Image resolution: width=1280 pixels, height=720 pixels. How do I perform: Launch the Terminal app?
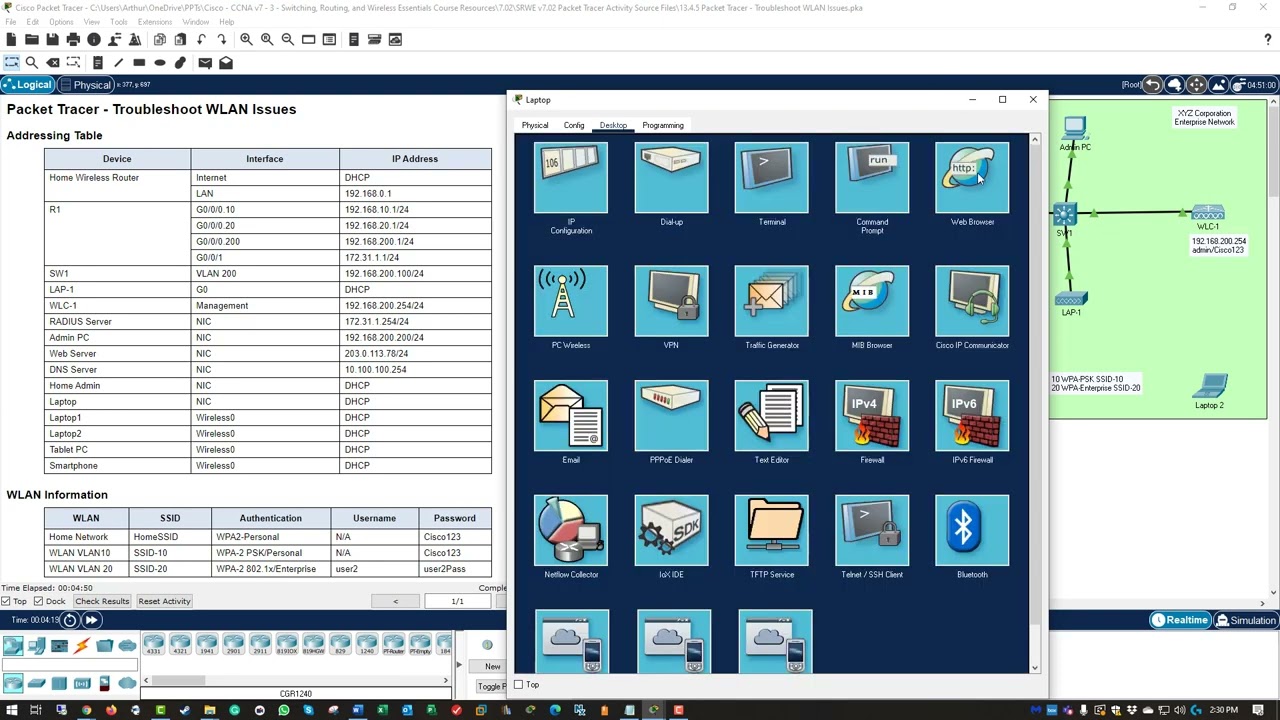(x=772, y=178)
